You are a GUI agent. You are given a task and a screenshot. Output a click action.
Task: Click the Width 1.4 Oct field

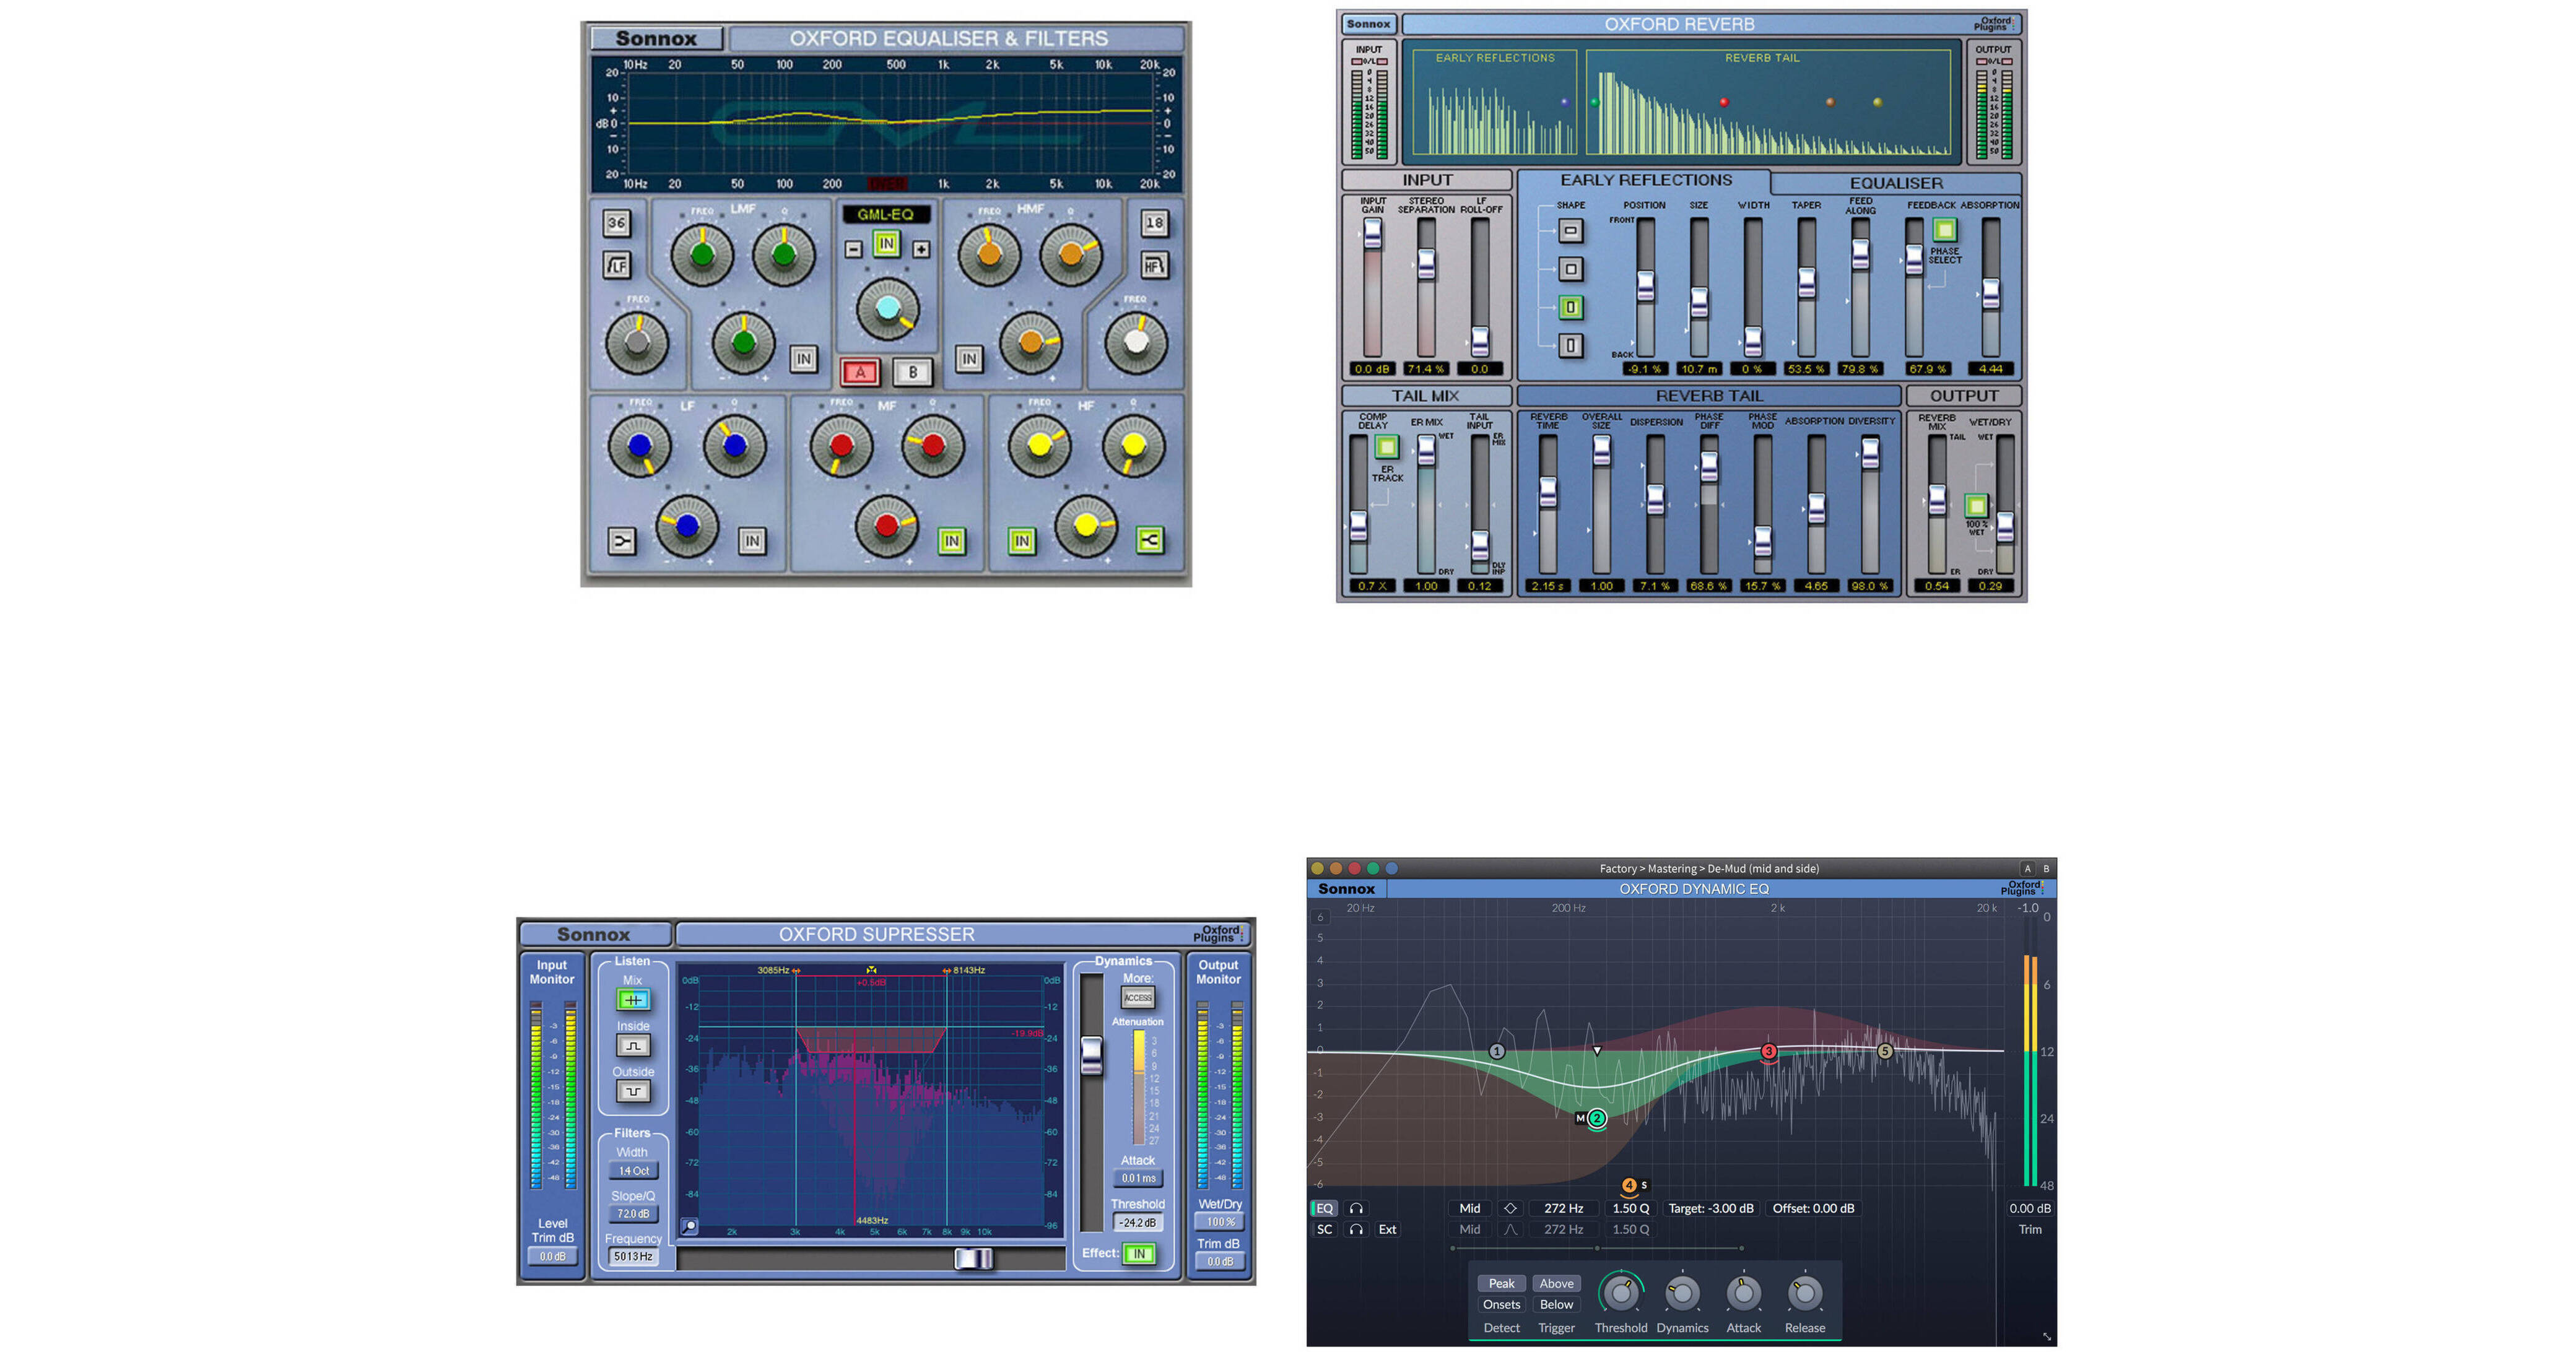(633, 1171)
